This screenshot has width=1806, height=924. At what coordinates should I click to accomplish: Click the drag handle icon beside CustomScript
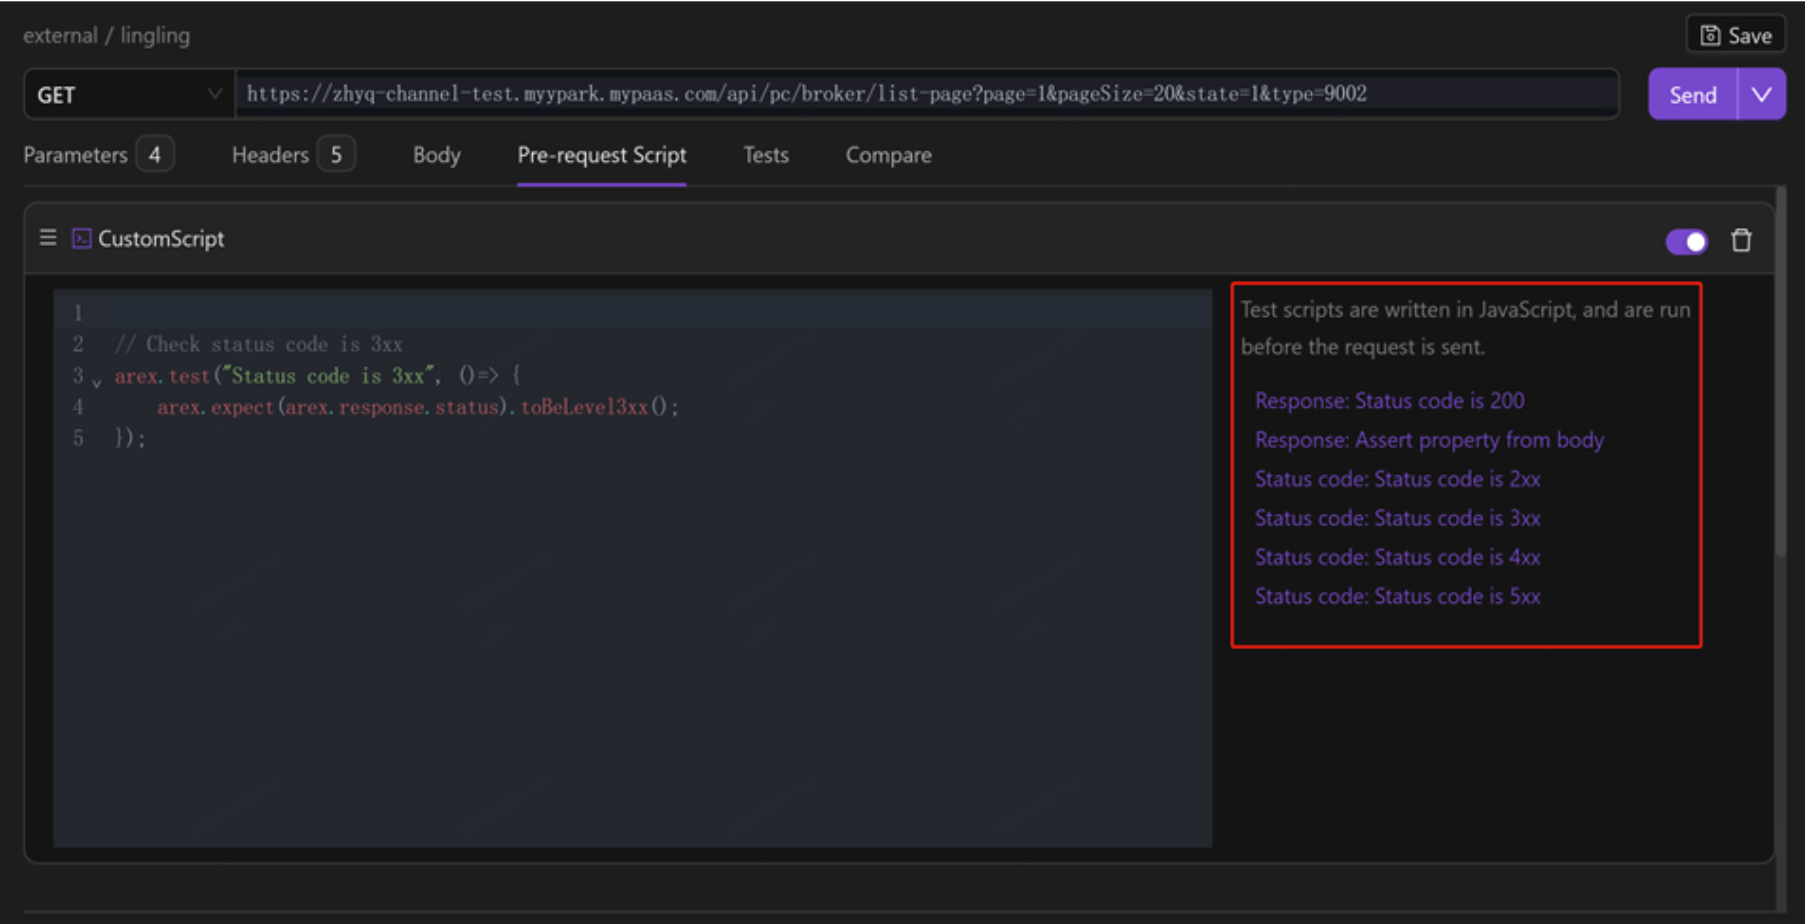[48, 238]
